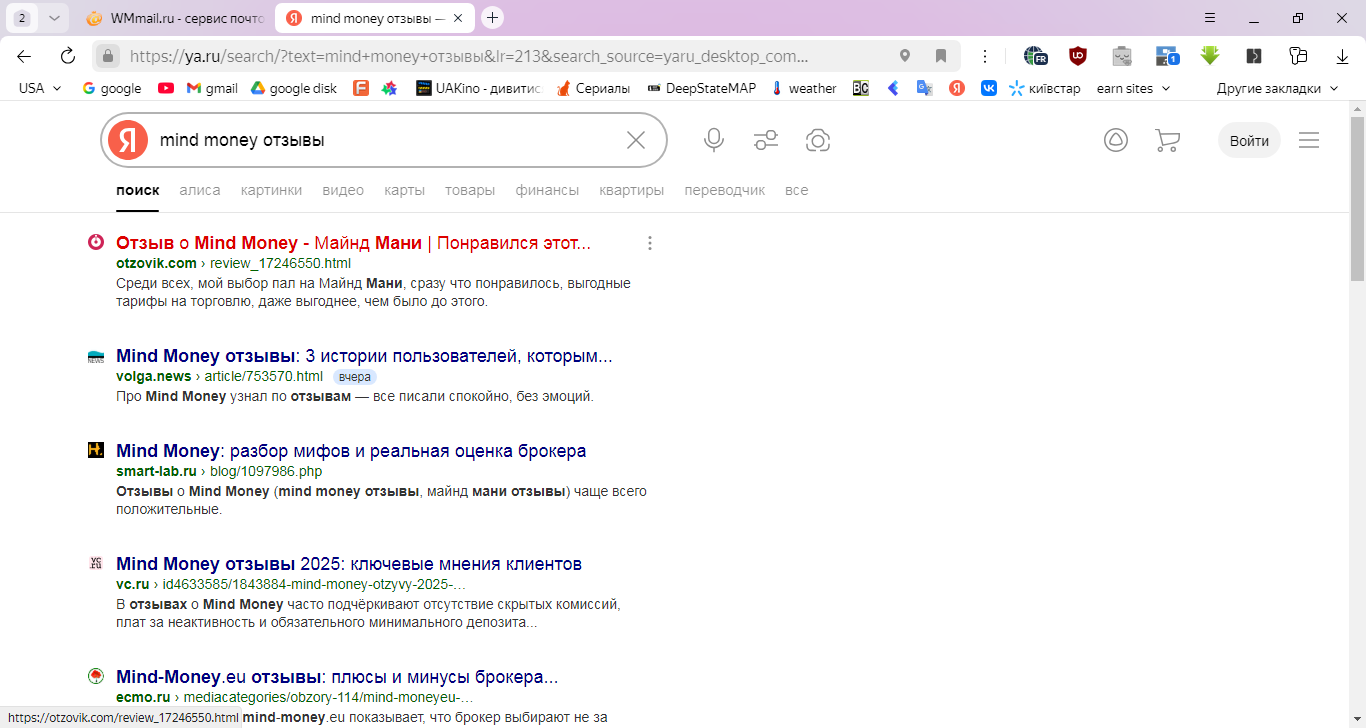Open the three-dot menu beside the address bar
Viewport: 1366px width, 728px height.
(x=985, y=56)
